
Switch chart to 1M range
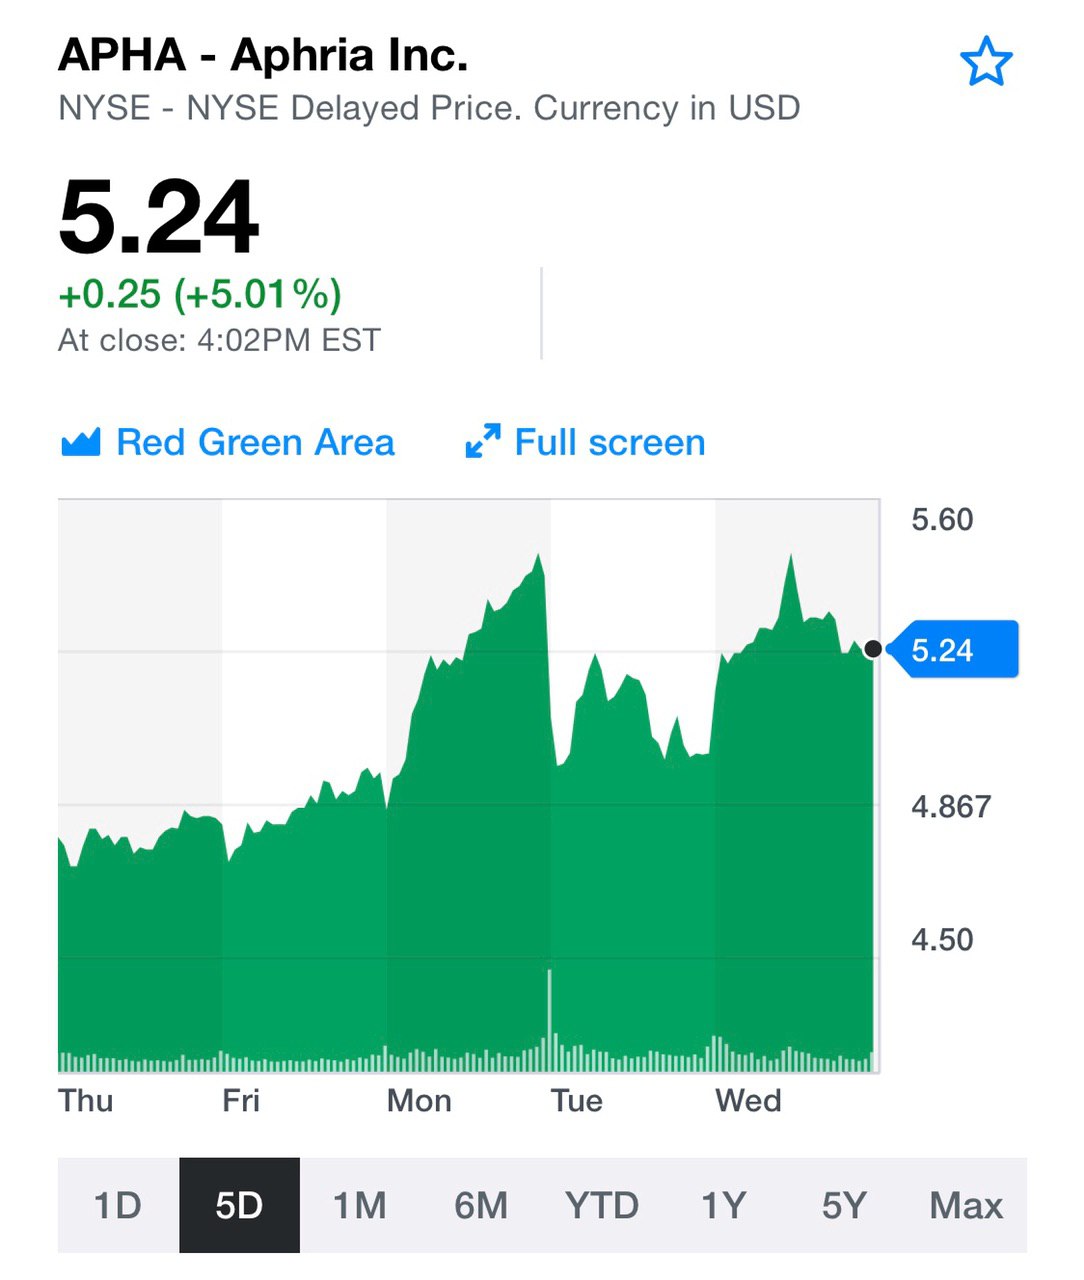coord(360,1205)
